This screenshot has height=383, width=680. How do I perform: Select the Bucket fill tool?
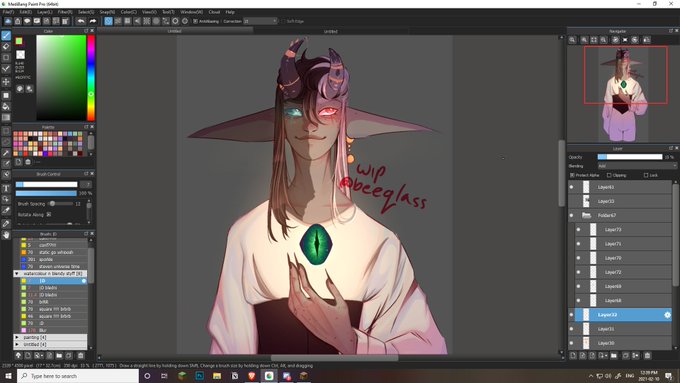point(6,106)
